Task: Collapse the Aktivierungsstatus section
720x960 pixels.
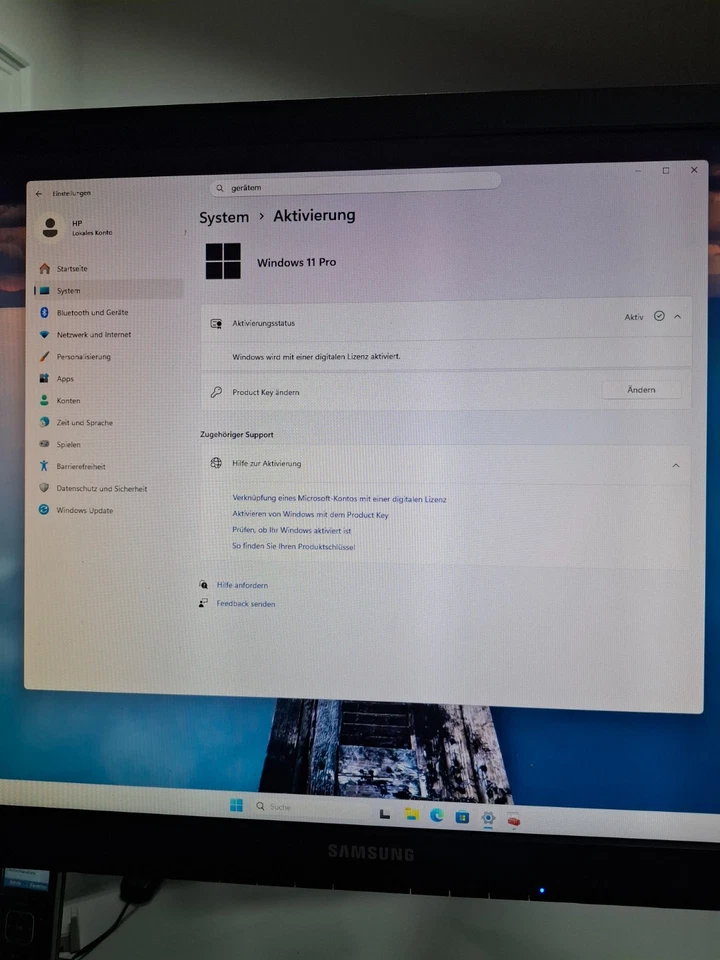Action: [x=677, y=317]
